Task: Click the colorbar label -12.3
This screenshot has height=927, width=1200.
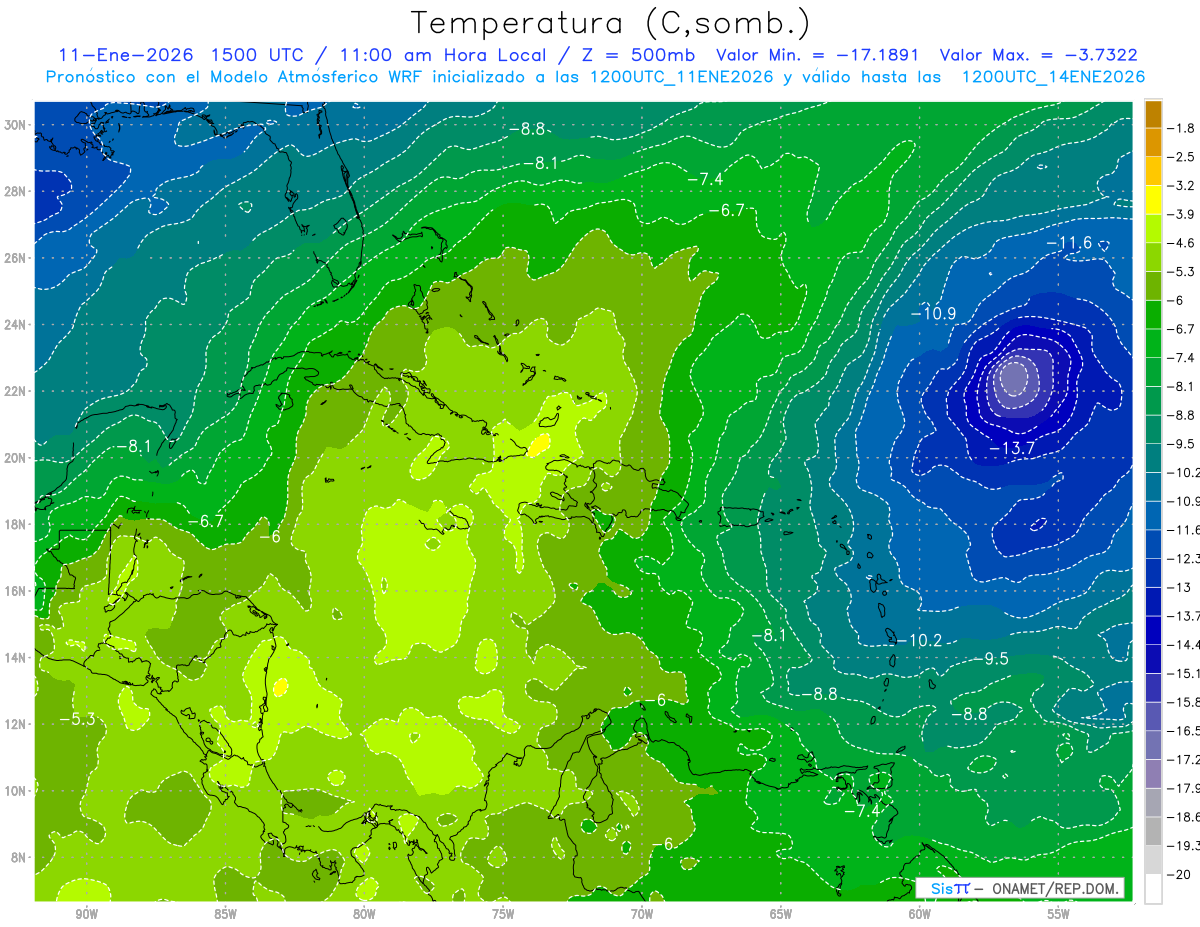Action: pos(1185,558)
